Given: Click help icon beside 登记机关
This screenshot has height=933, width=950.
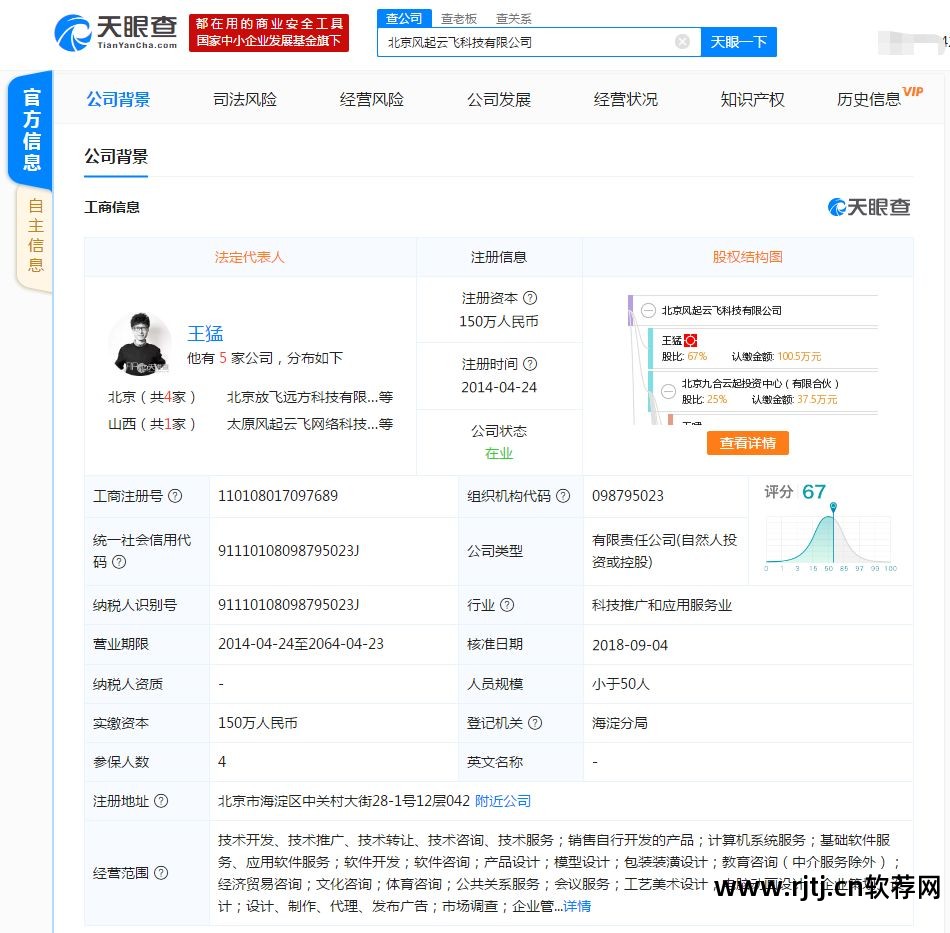Looking at the screenshot, I should click(x=535, y=723).
